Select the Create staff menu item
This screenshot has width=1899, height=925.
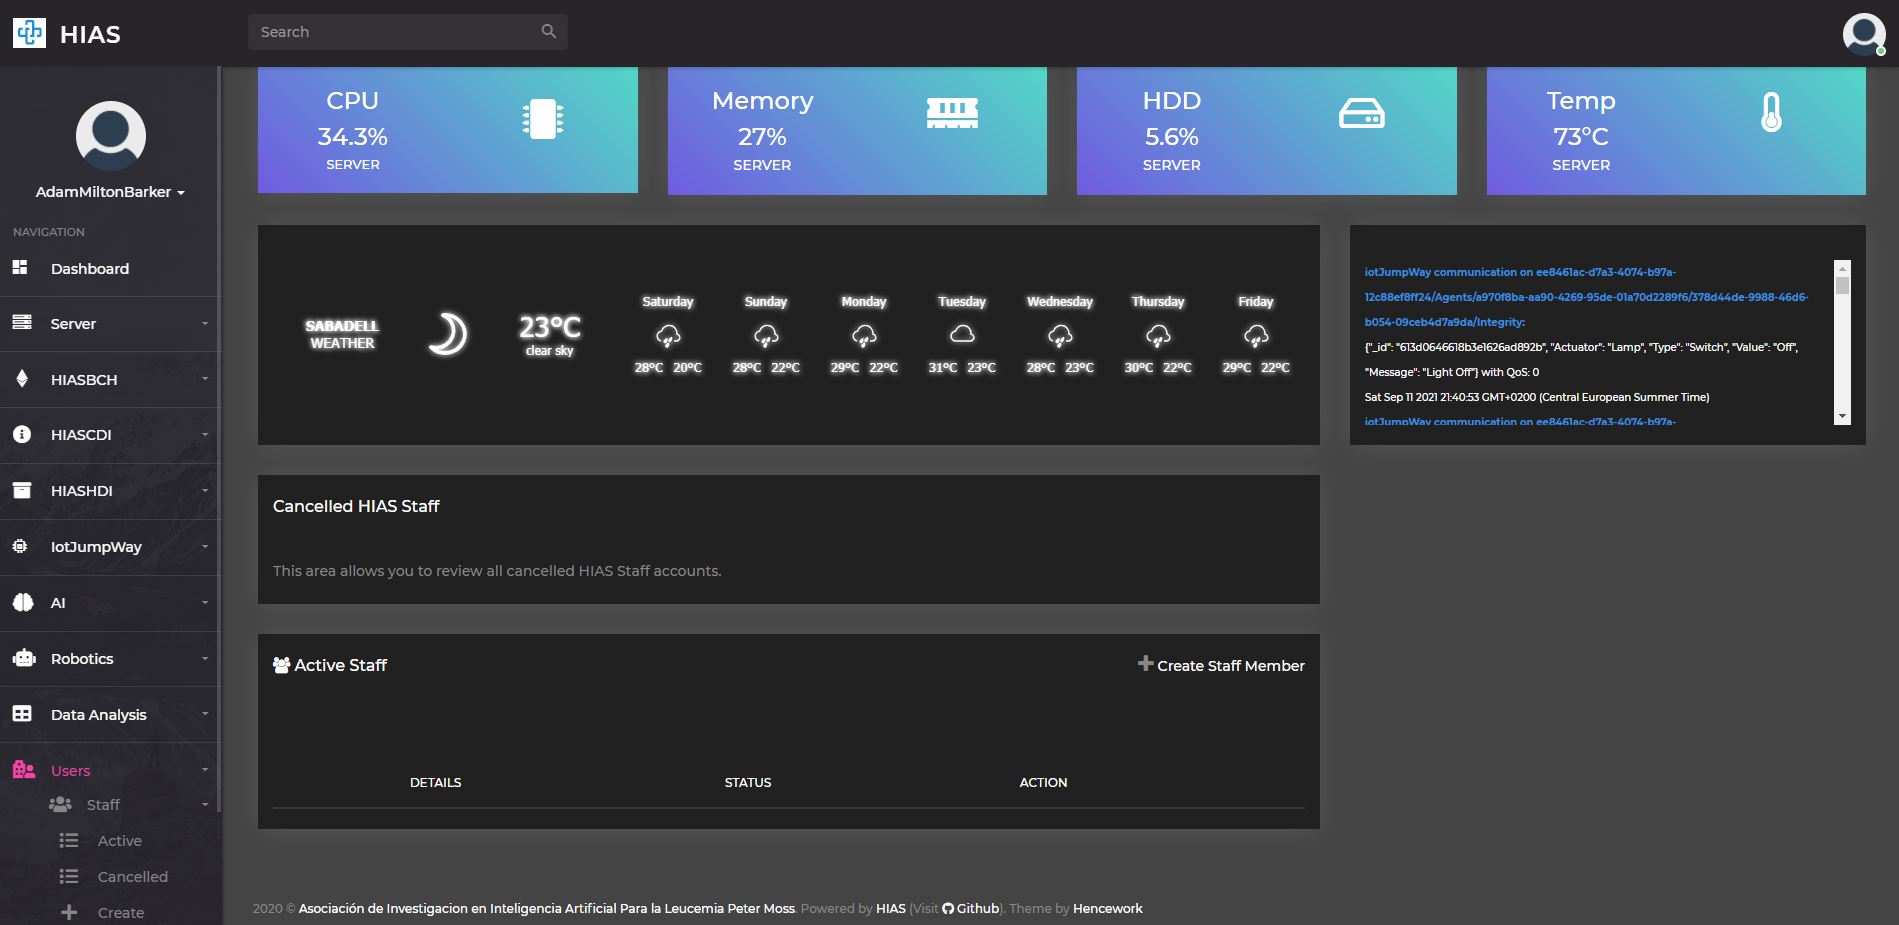pos(121,913)
